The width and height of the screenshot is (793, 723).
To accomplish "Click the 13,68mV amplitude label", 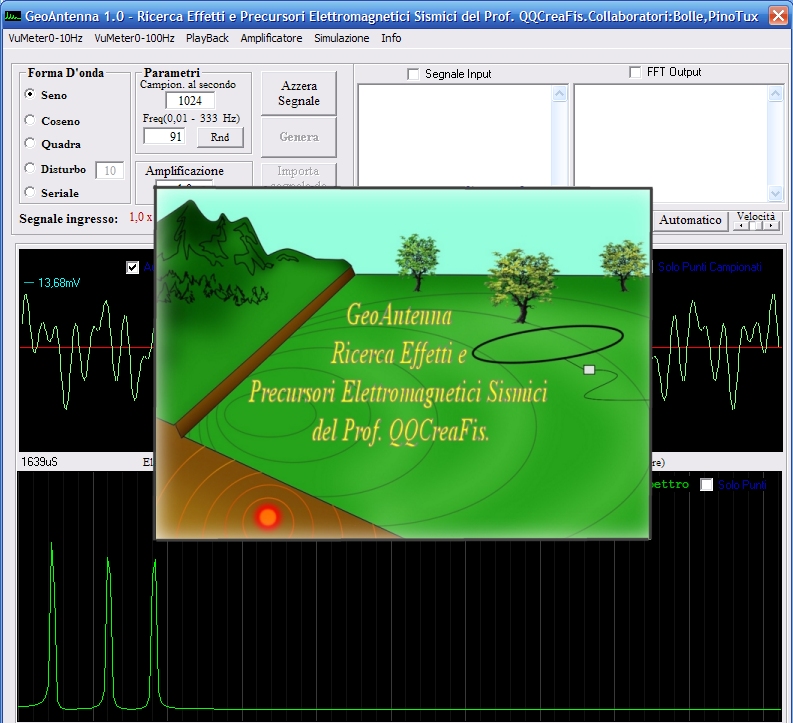I will 59,283.
